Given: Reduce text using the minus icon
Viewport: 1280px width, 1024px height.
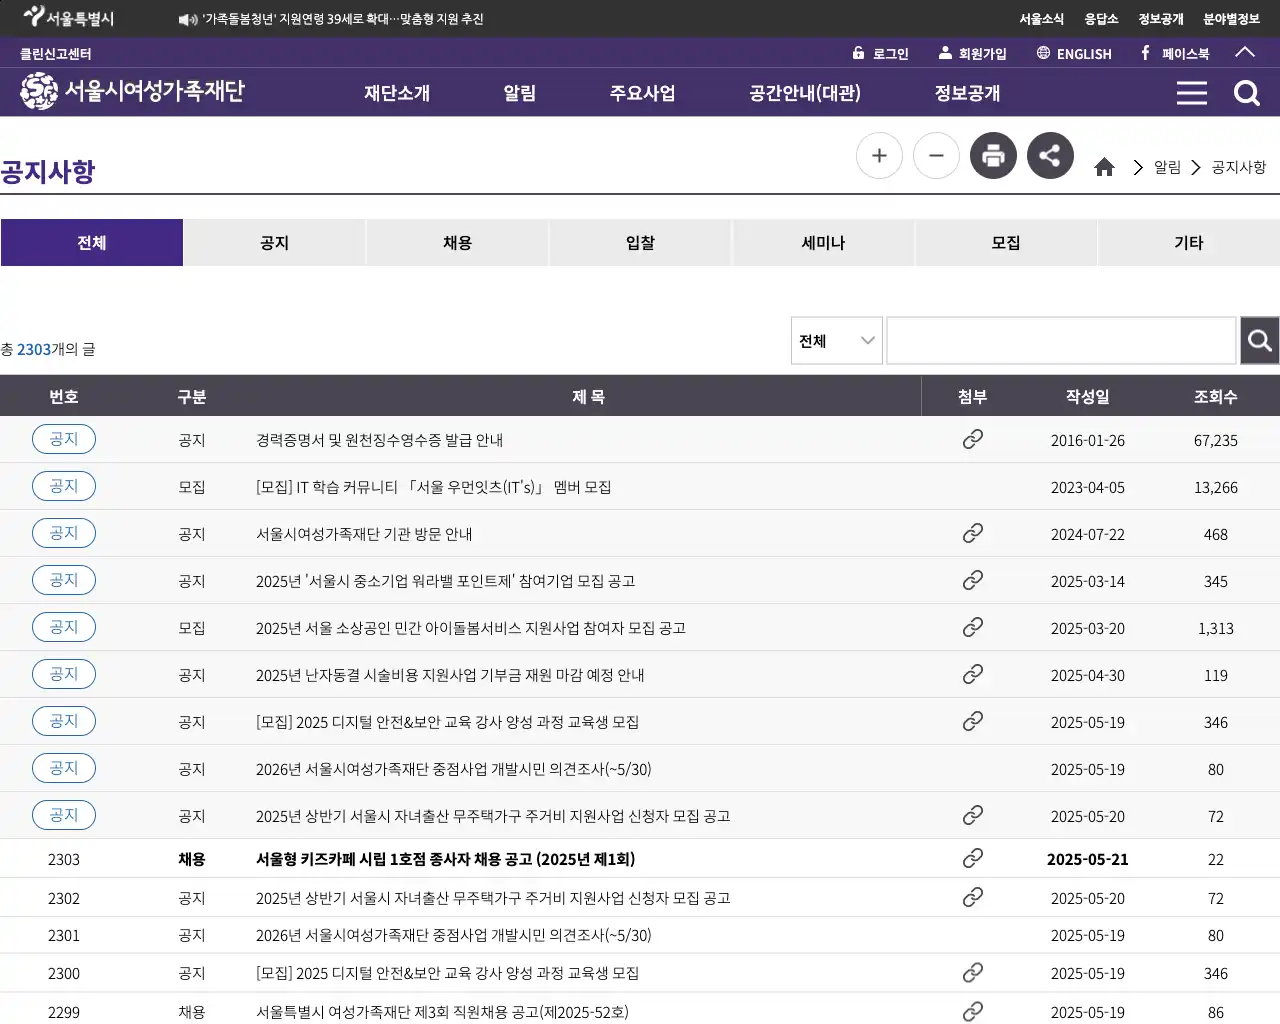Looking at the screenshot, I should (936, 155).
